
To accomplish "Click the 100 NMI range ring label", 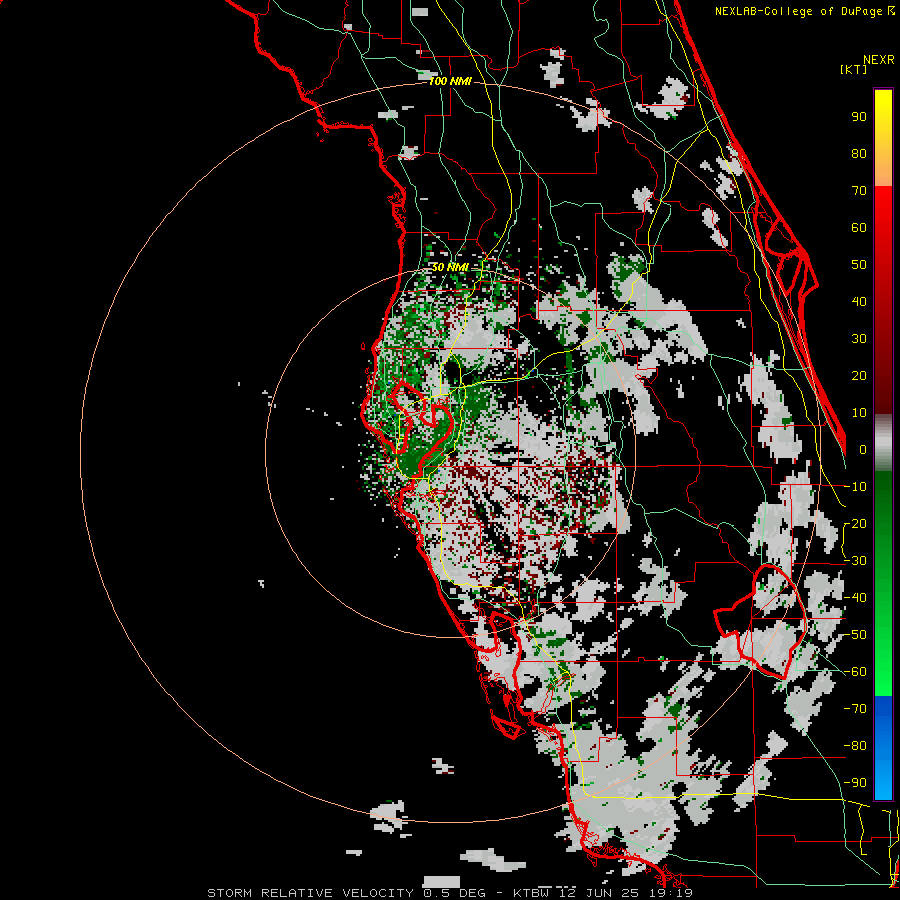I will pyautogui.click(x=450, y=82).
